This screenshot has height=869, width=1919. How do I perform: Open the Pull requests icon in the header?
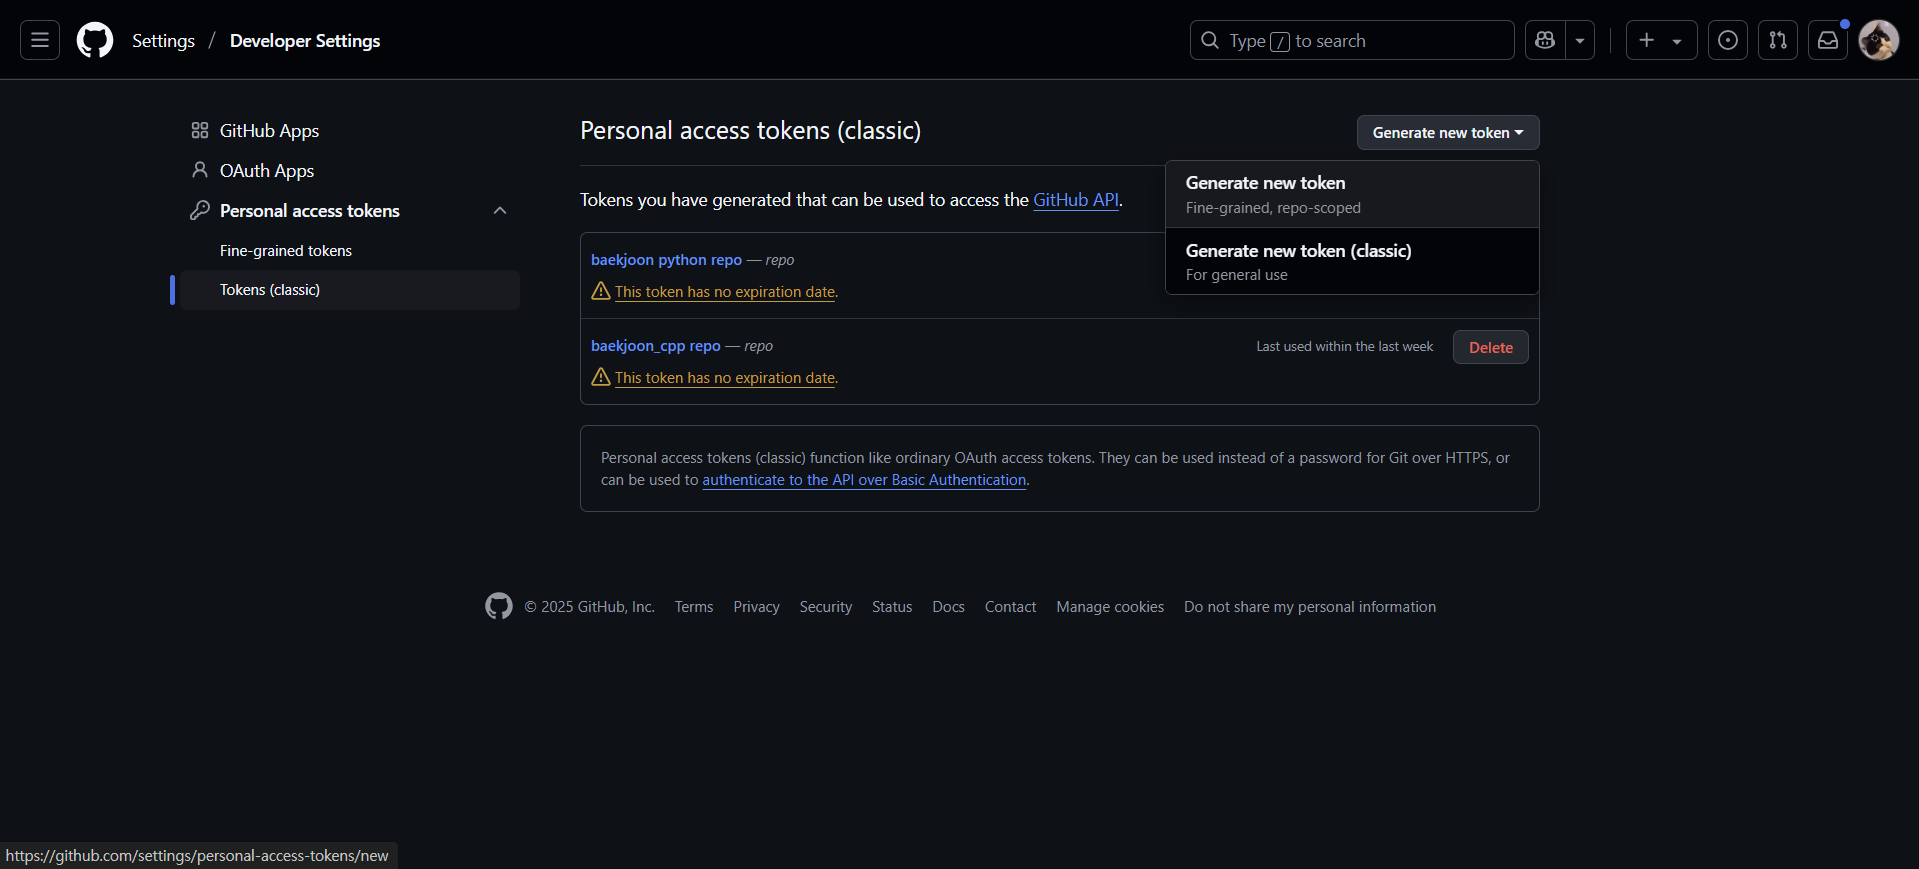click(x=1777, y=40)
